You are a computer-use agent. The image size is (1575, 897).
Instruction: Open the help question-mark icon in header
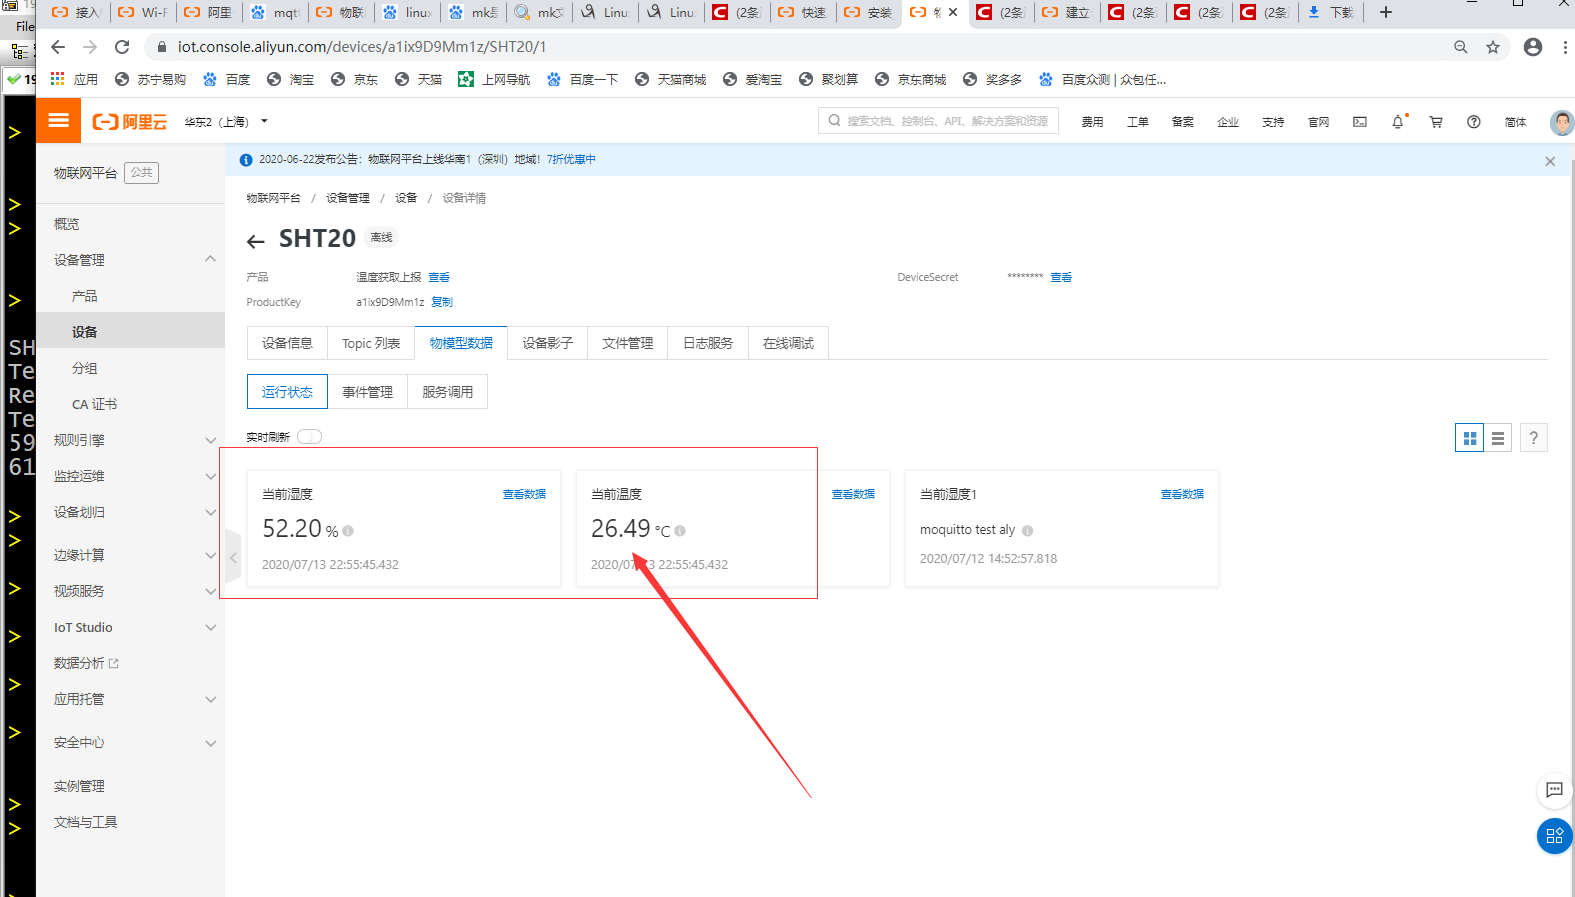1474,122
